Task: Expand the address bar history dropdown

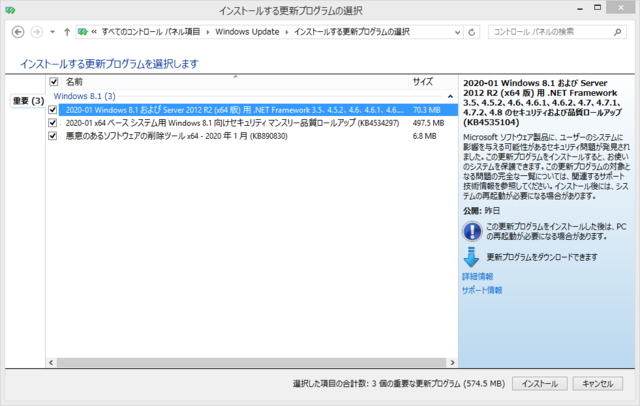Action: [x=457, y=32]
